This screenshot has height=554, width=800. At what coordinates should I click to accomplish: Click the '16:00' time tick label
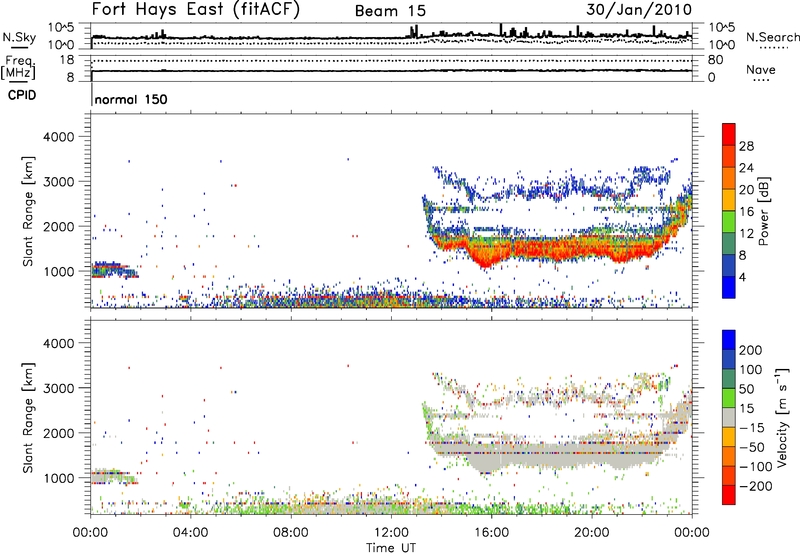(491, 533)
